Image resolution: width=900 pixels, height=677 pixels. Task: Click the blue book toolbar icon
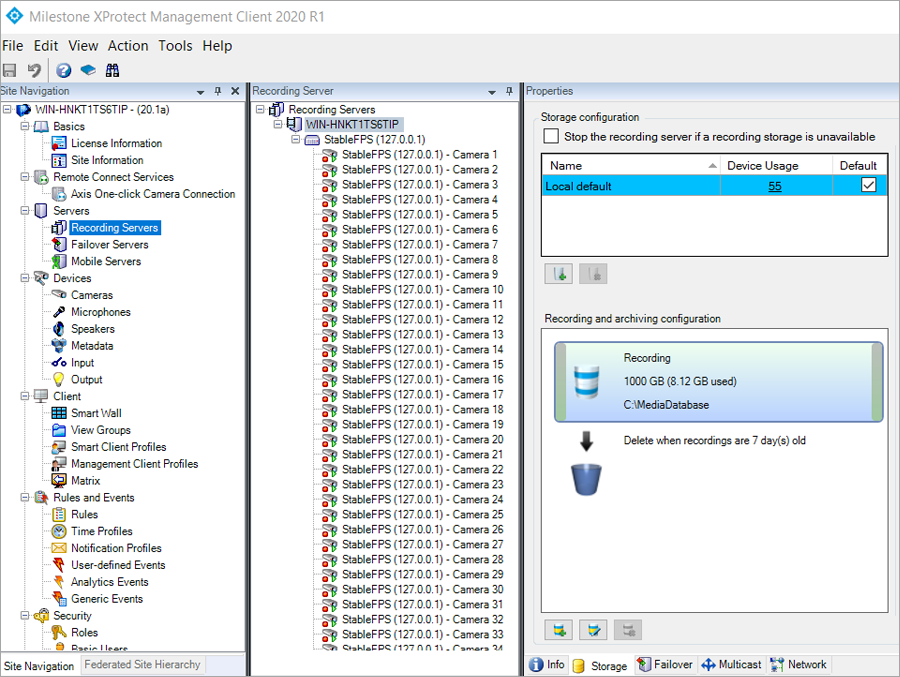point(88,70)
